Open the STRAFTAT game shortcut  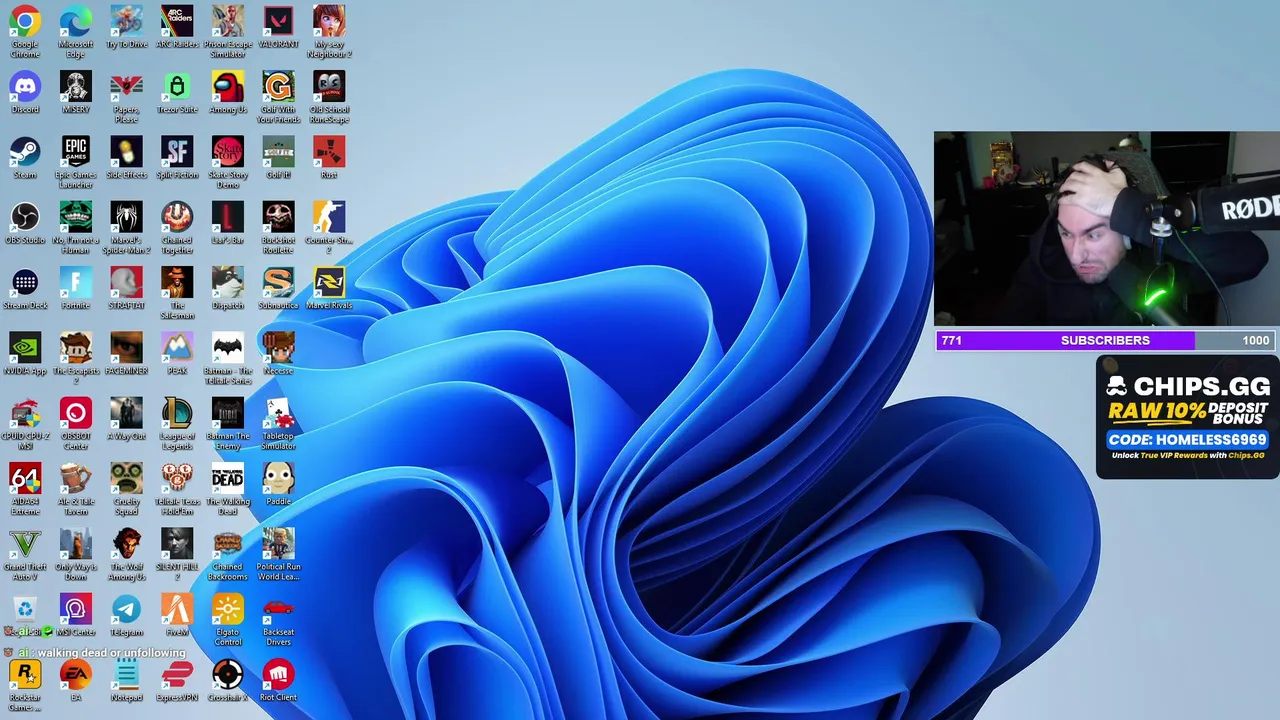pos(126,283)
